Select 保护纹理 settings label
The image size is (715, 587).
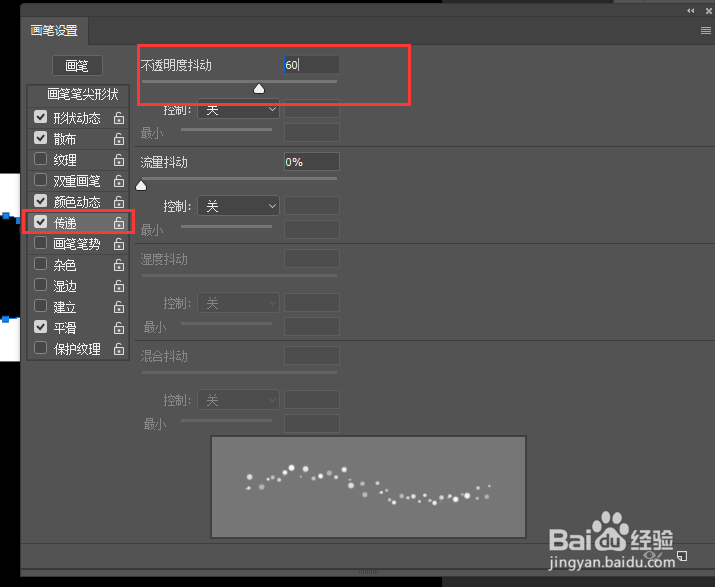tap(77, 349)
